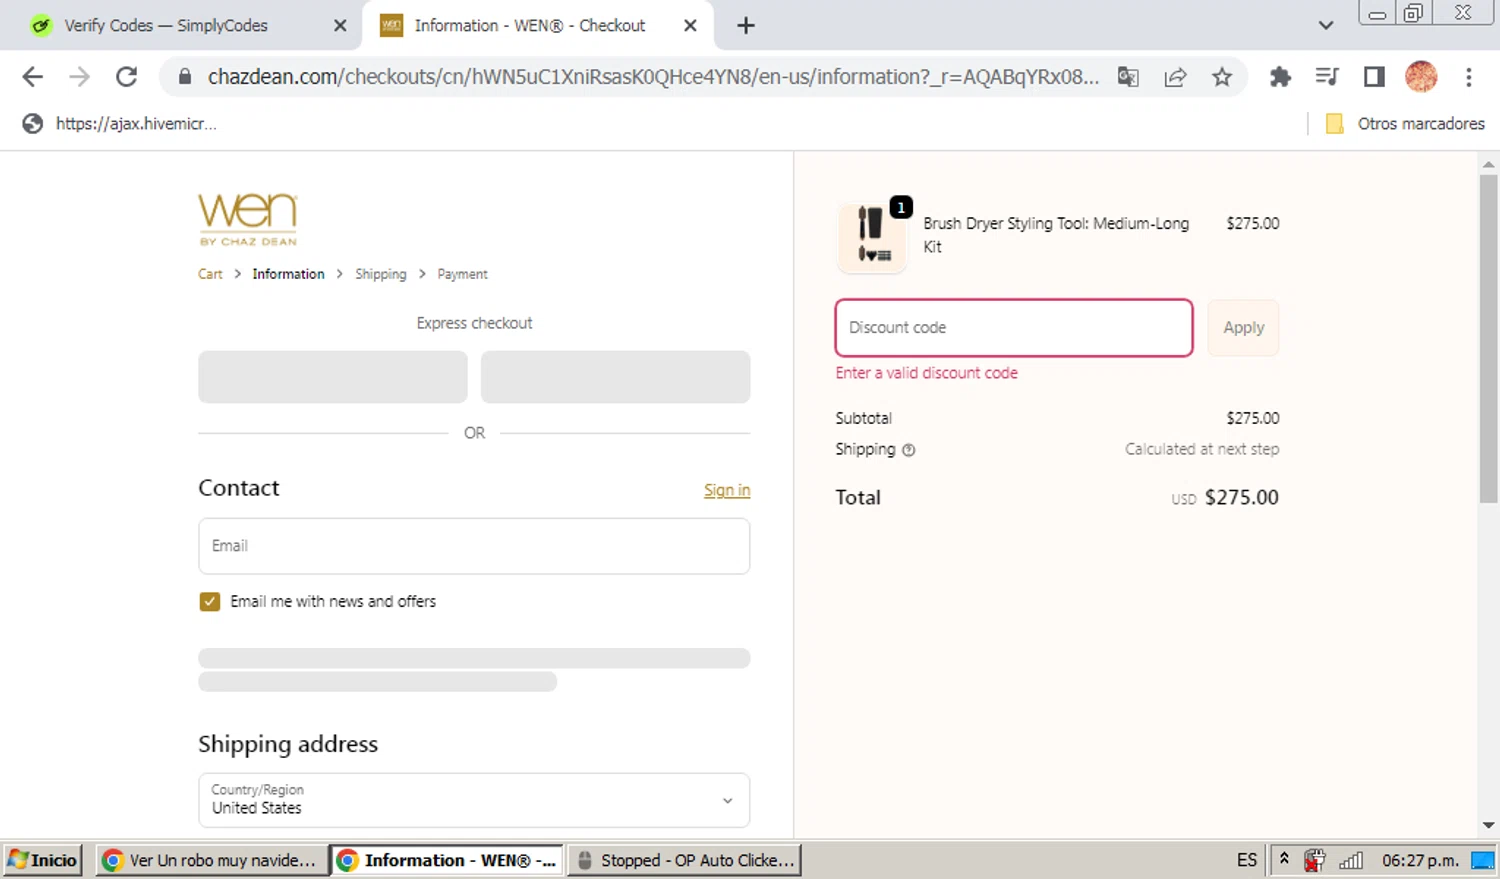Show hidden tray icons arrow

[x=1284, y=859]
